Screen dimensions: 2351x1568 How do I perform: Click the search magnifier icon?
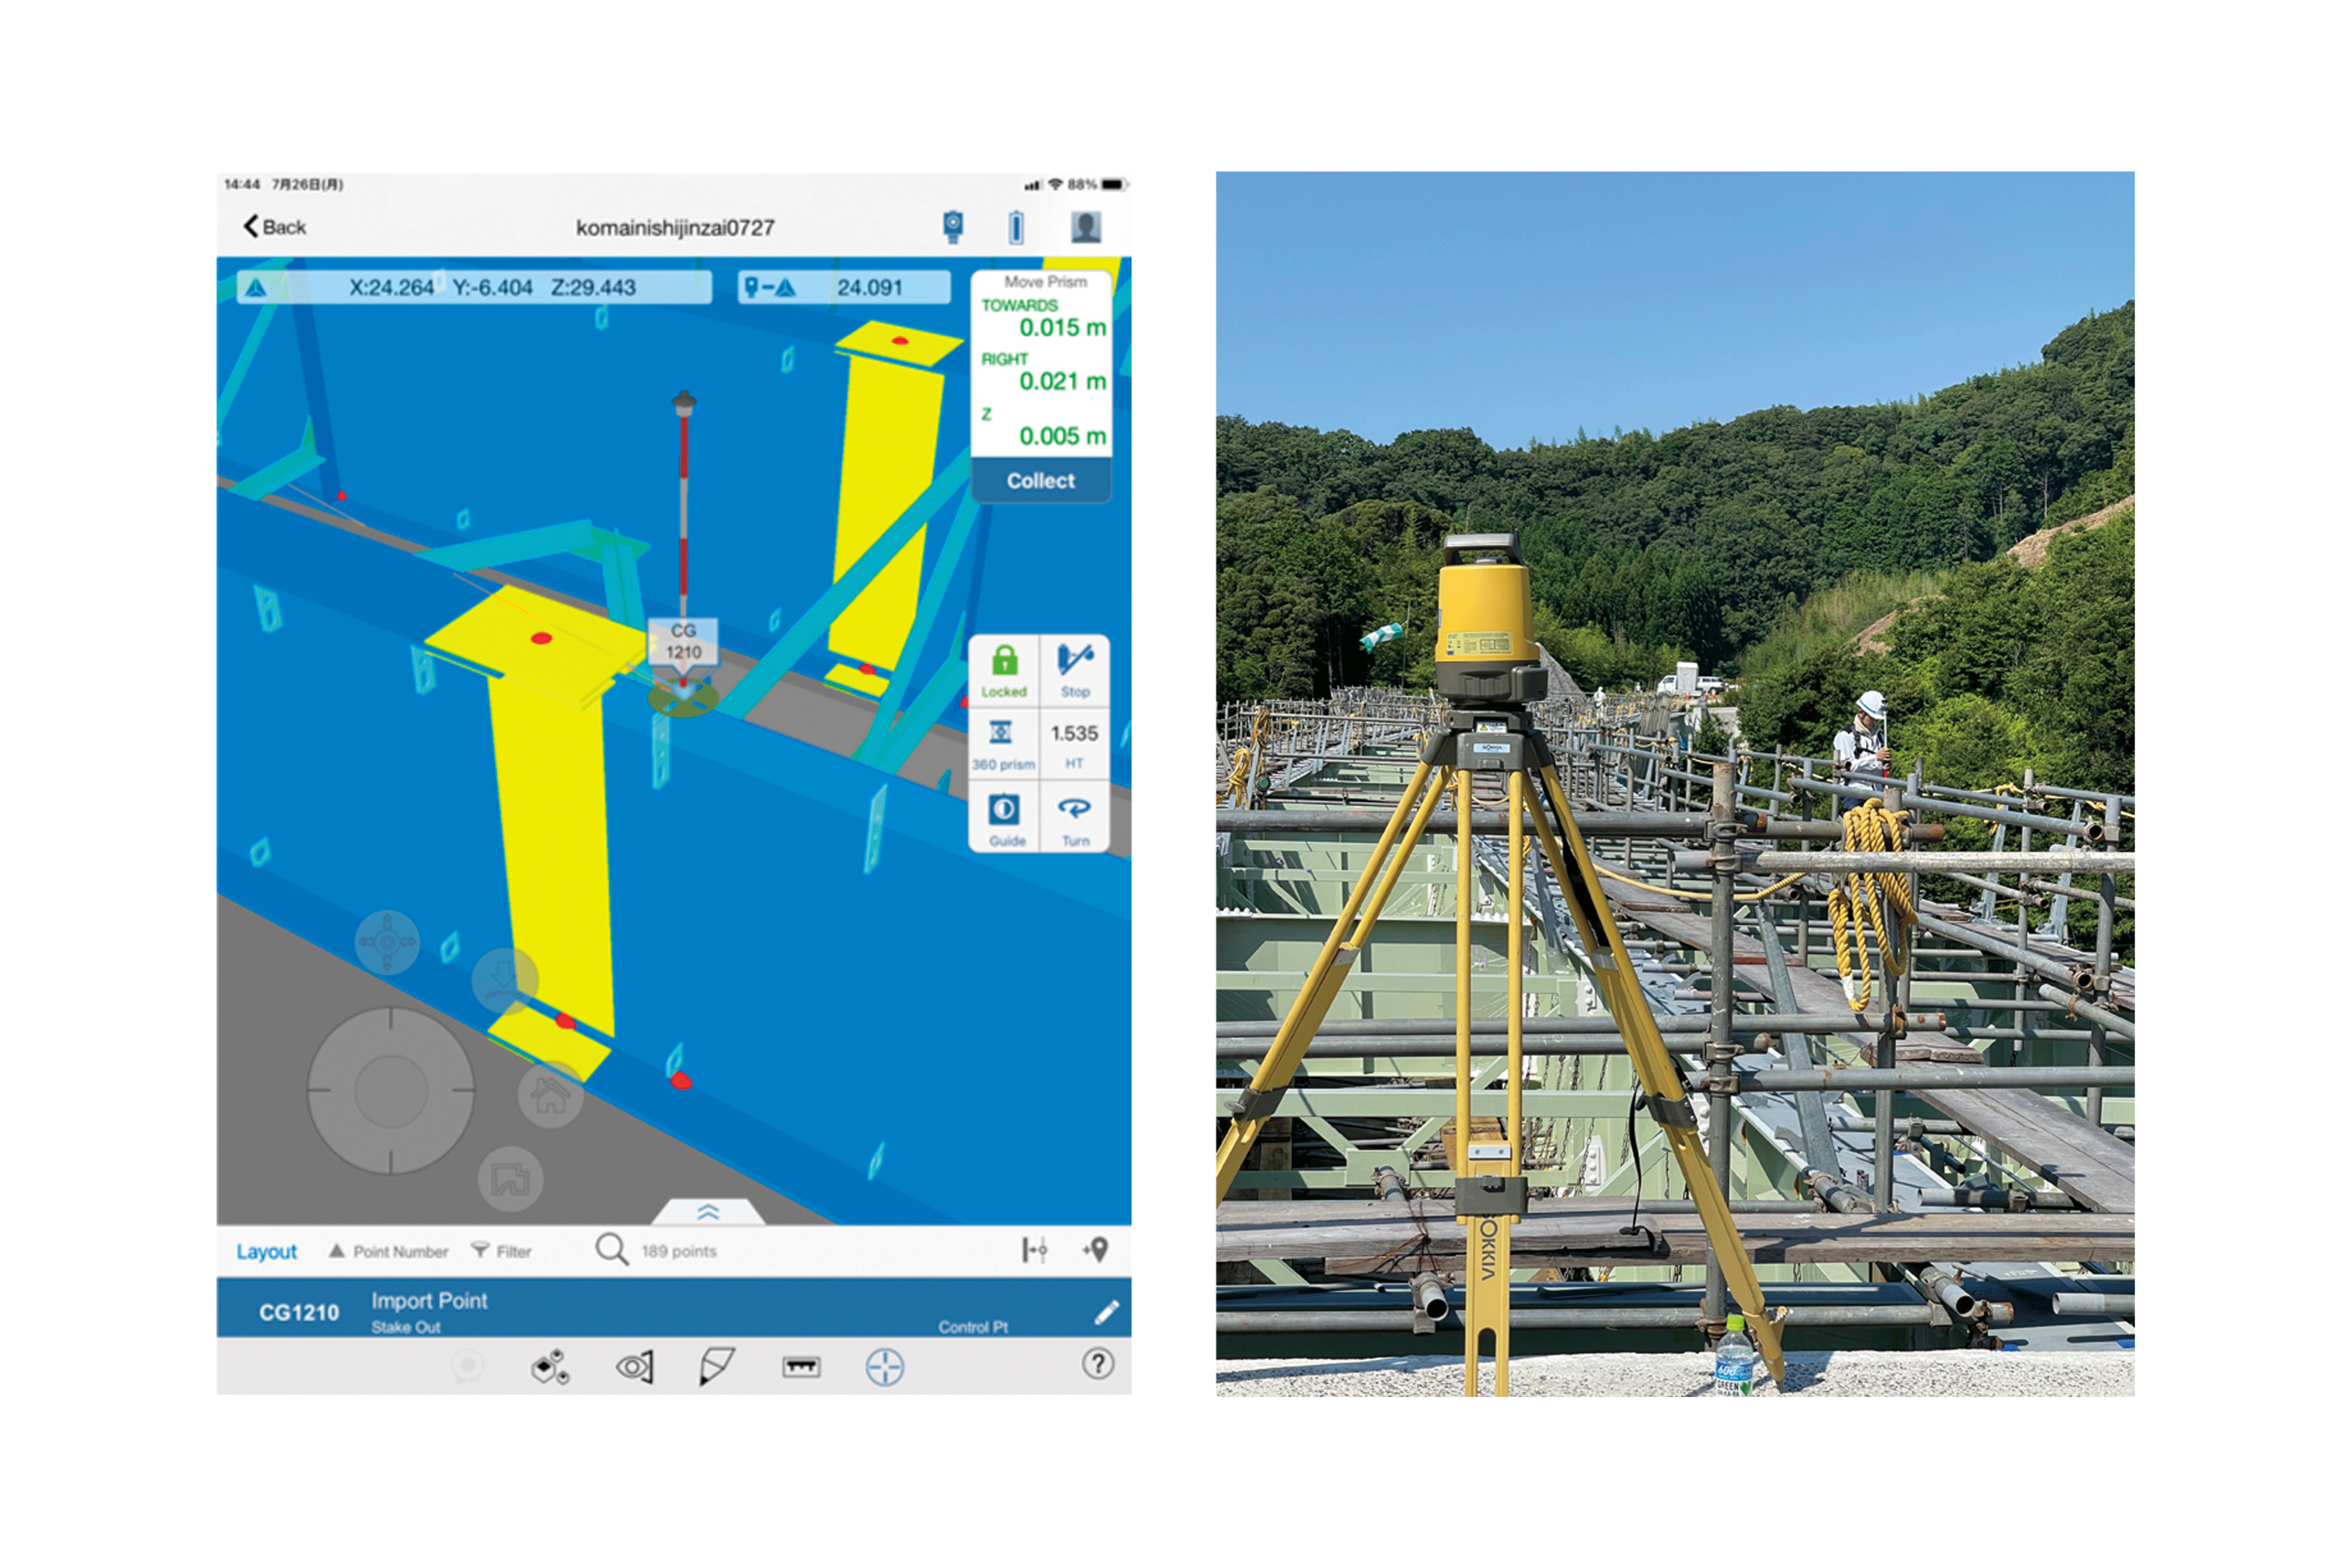pyautogui.click(x=611, y=1249)
